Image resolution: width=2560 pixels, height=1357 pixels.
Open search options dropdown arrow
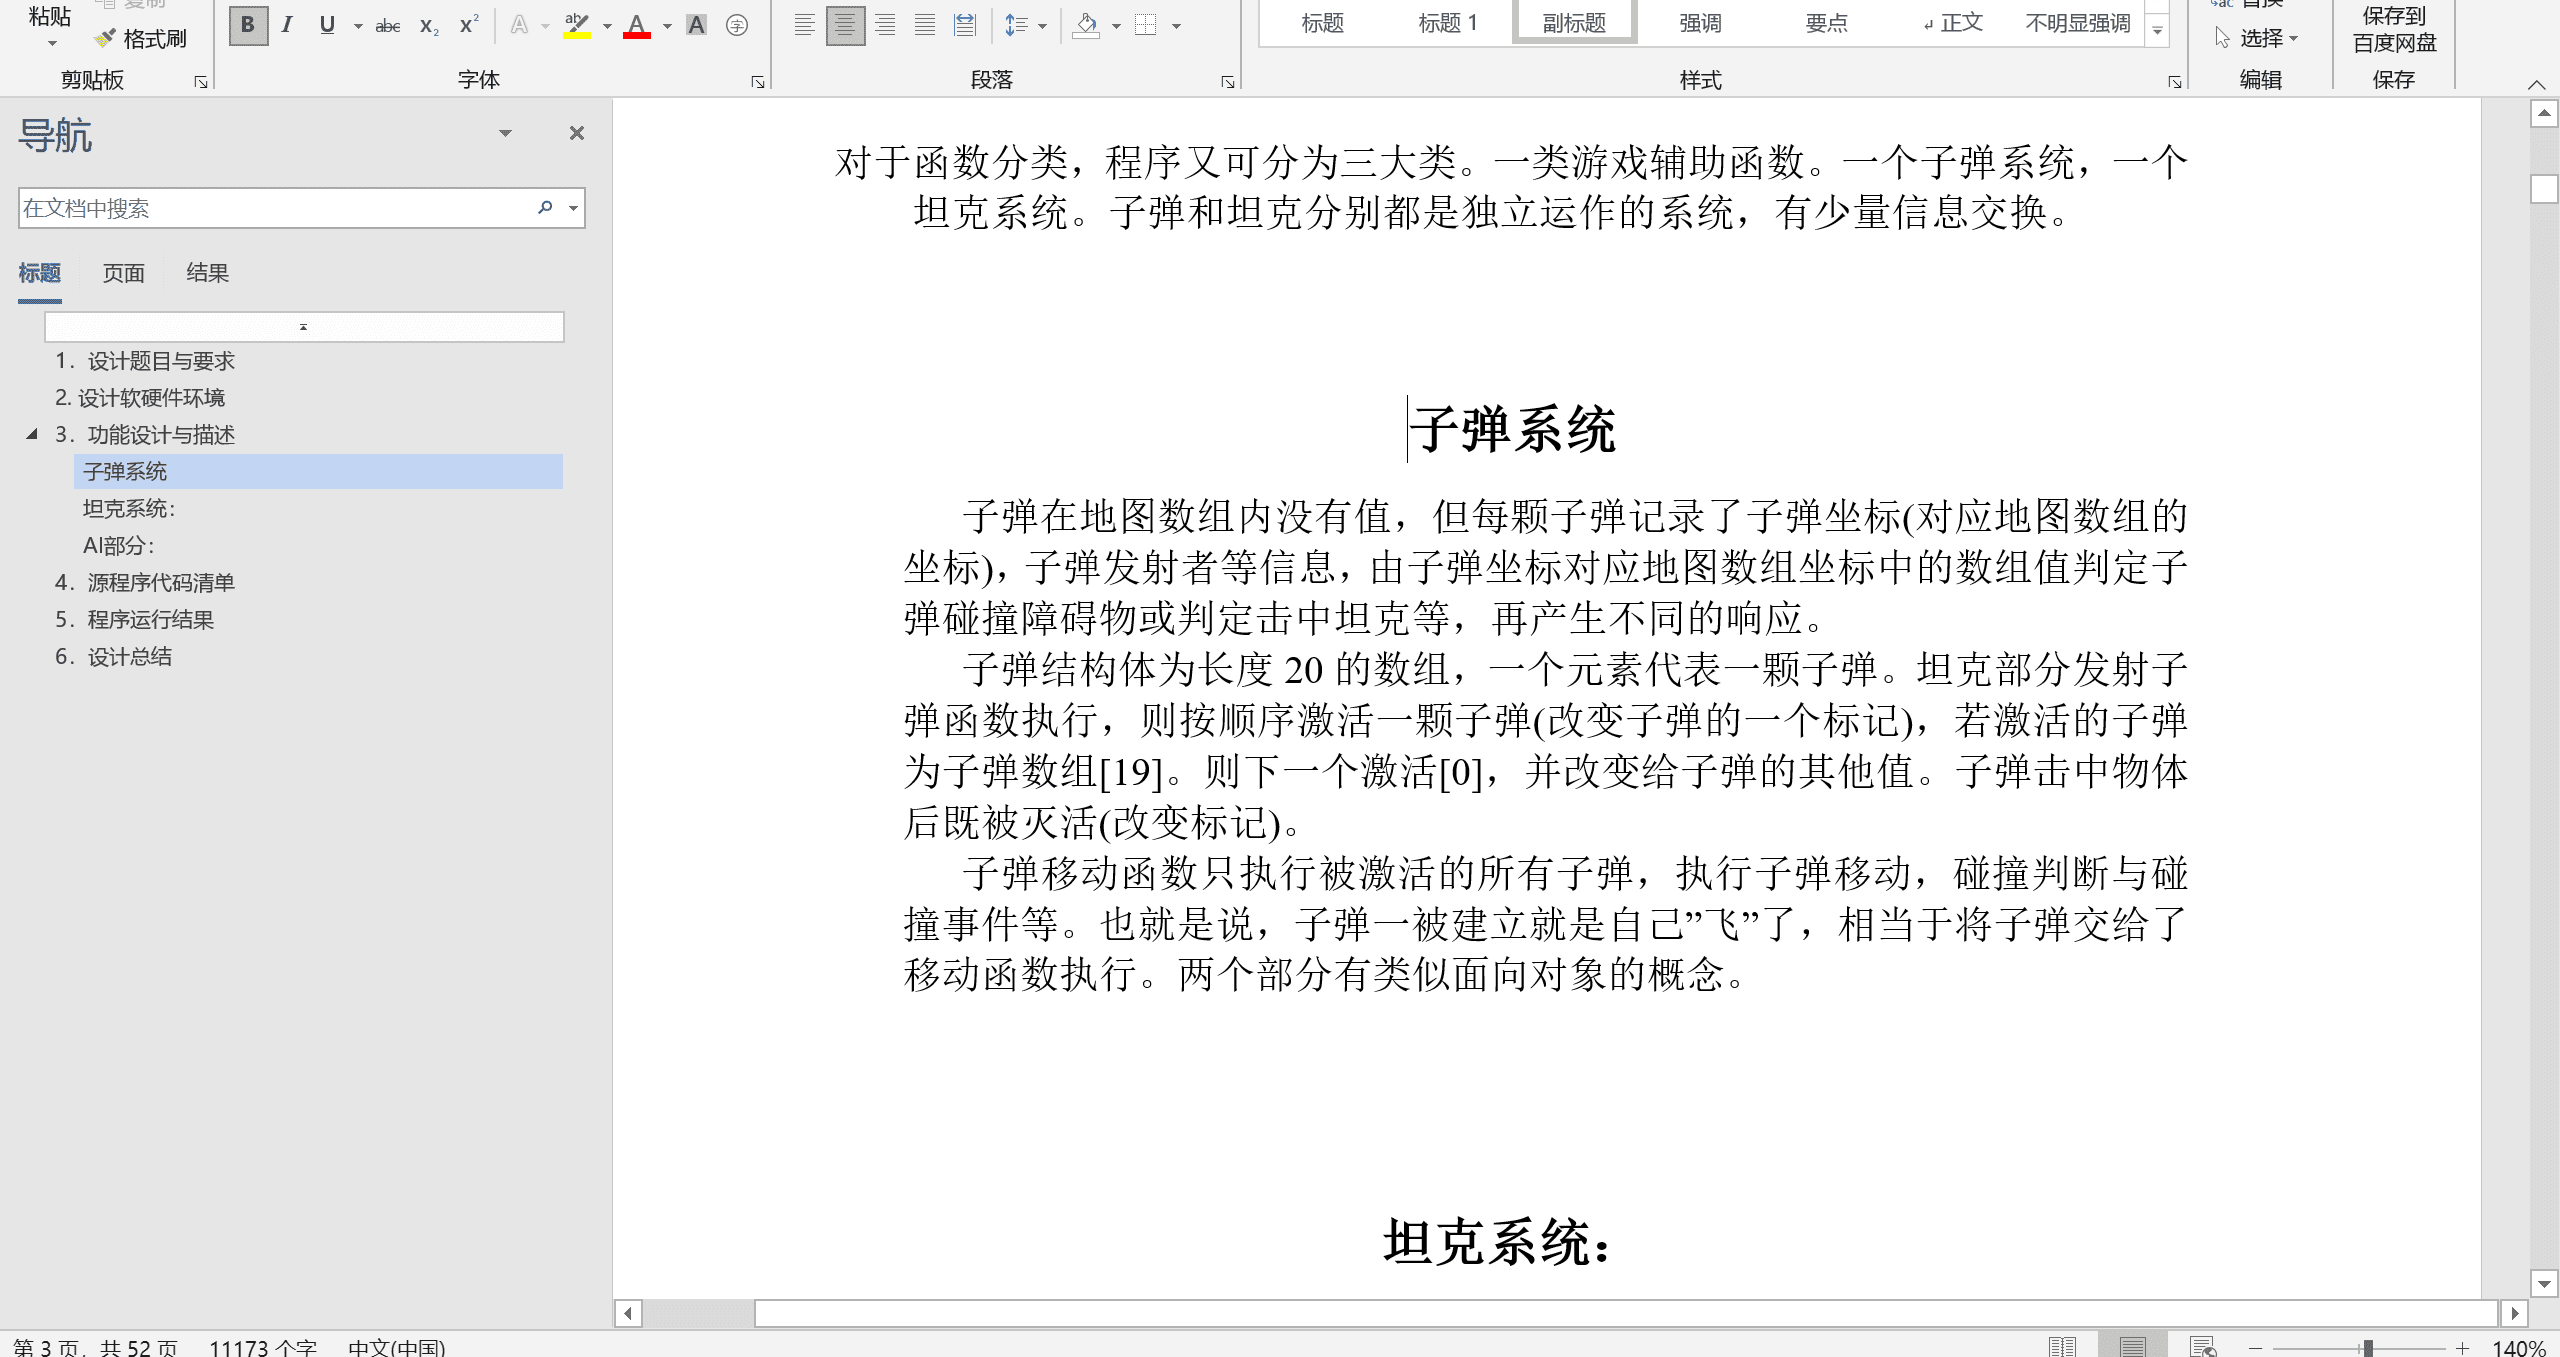tap(573, 208)
